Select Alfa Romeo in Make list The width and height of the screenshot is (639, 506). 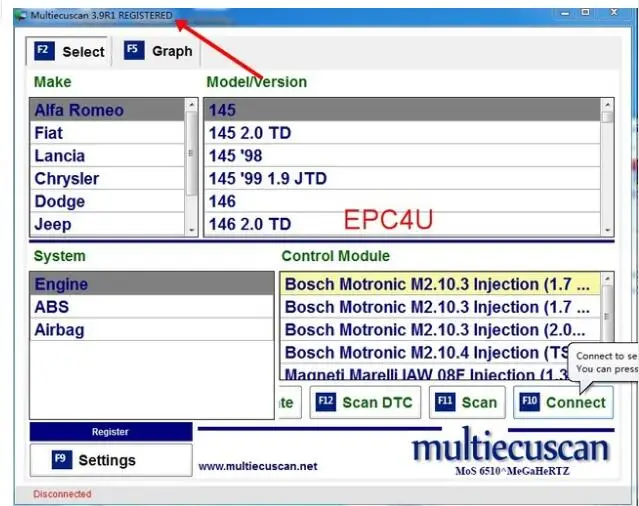[x=107, y=110]
